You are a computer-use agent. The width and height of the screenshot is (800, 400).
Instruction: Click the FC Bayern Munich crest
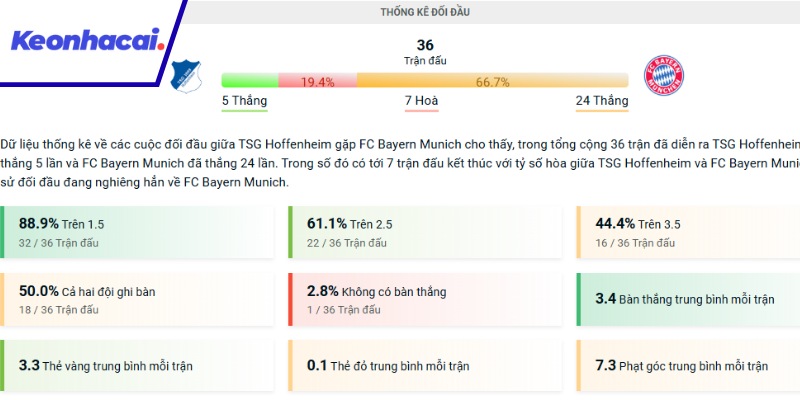pyautogui.click(x=663, y=75)
